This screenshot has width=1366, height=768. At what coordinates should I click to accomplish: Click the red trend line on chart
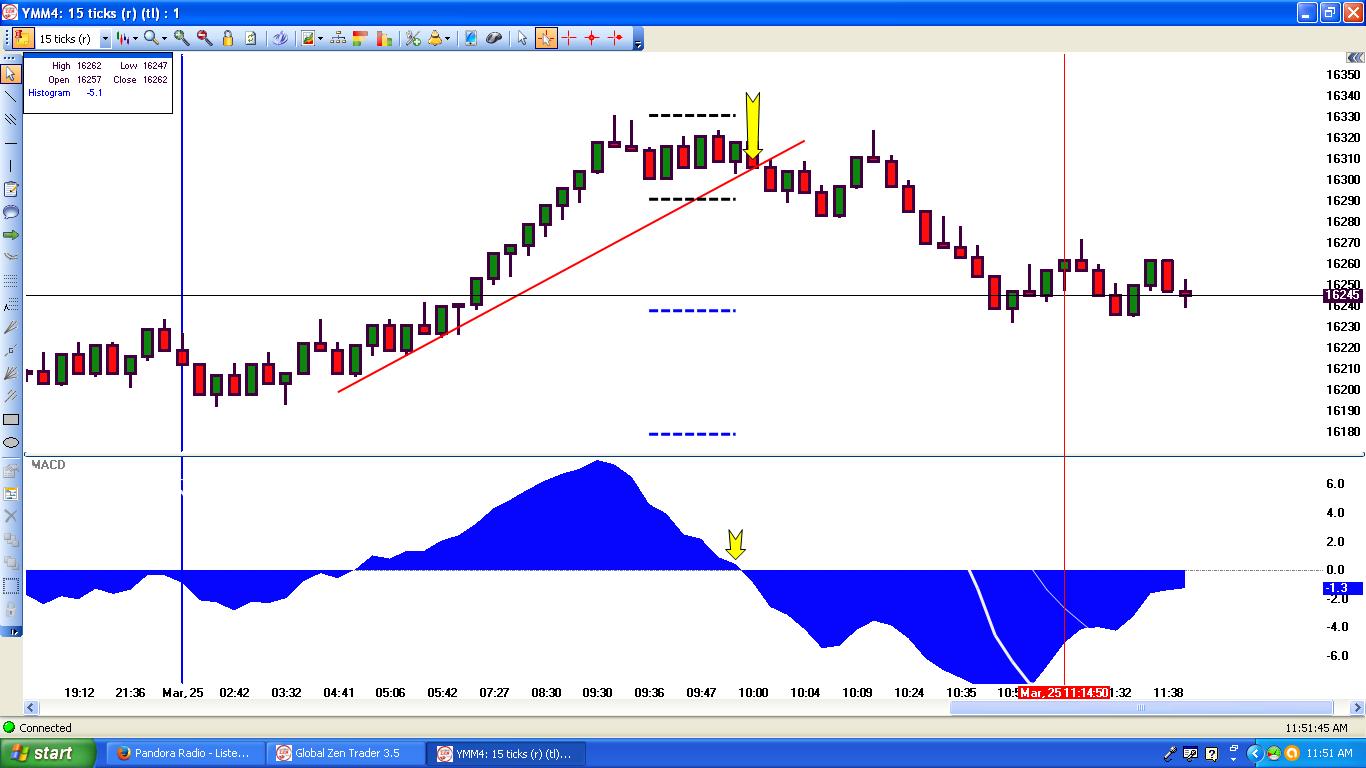(x=571, y=266)
